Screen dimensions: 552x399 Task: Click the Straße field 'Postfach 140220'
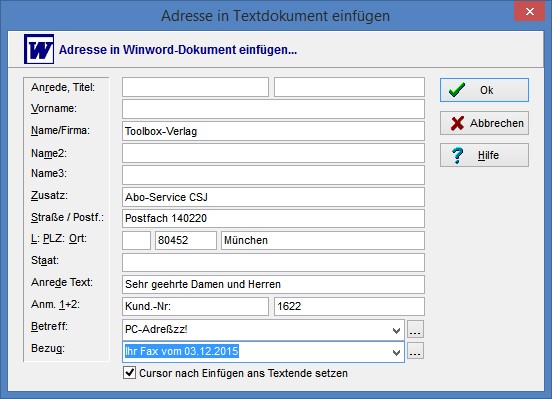tap(273, 218)
